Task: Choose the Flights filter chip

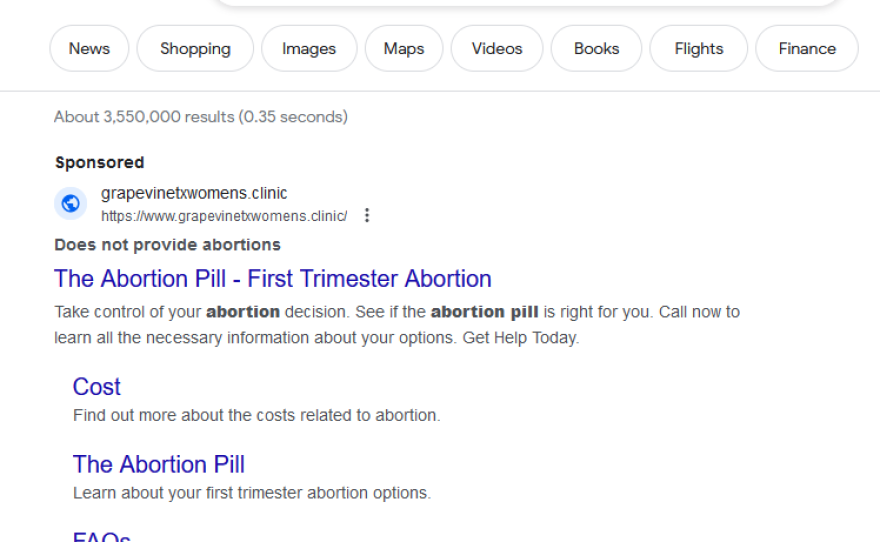Action: 698,48
